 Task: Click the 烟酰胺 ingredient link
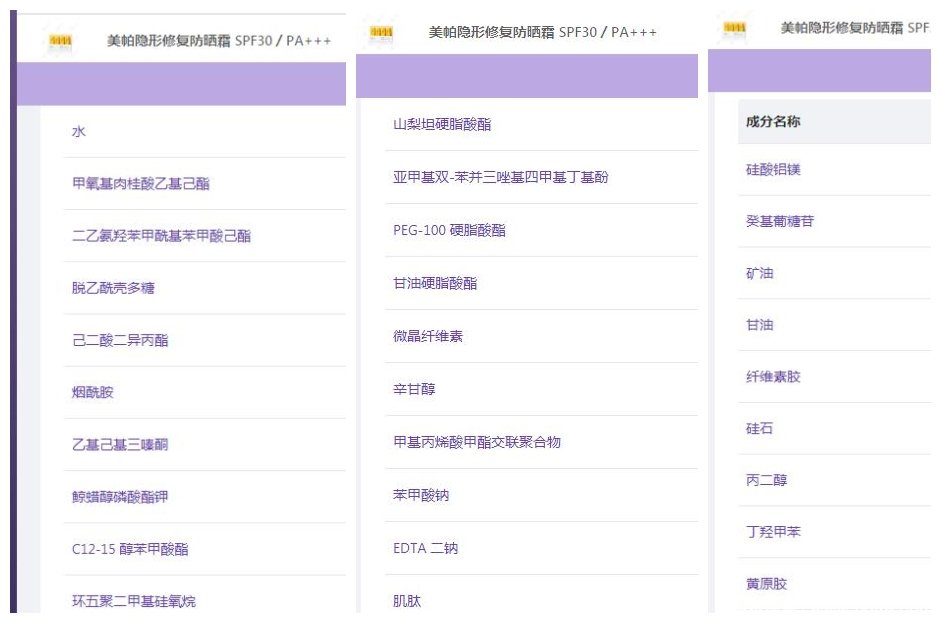click(x=93, y=392)
